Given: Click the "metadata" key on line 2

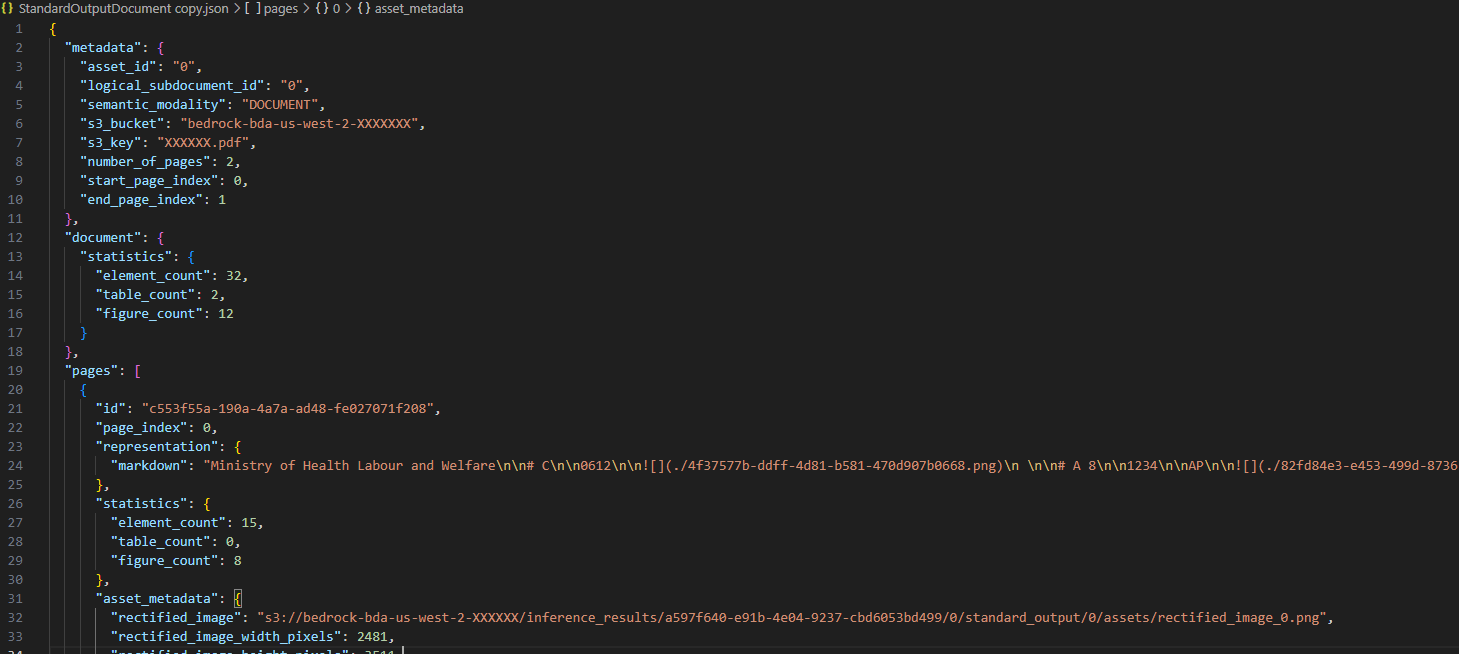Looking at the screenshot, I should (102, 47).
